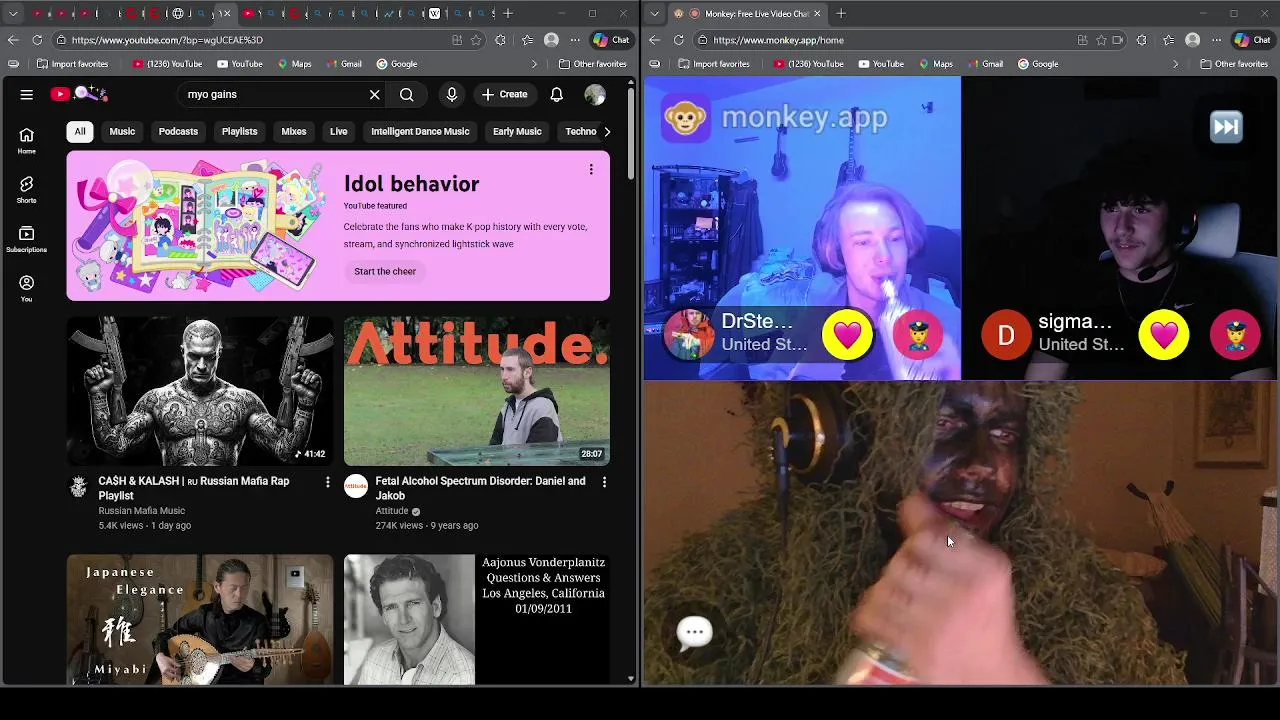Open Shorts from the YouTube sidebar
Screen dimensions: 1280x720
pos(27,190)
